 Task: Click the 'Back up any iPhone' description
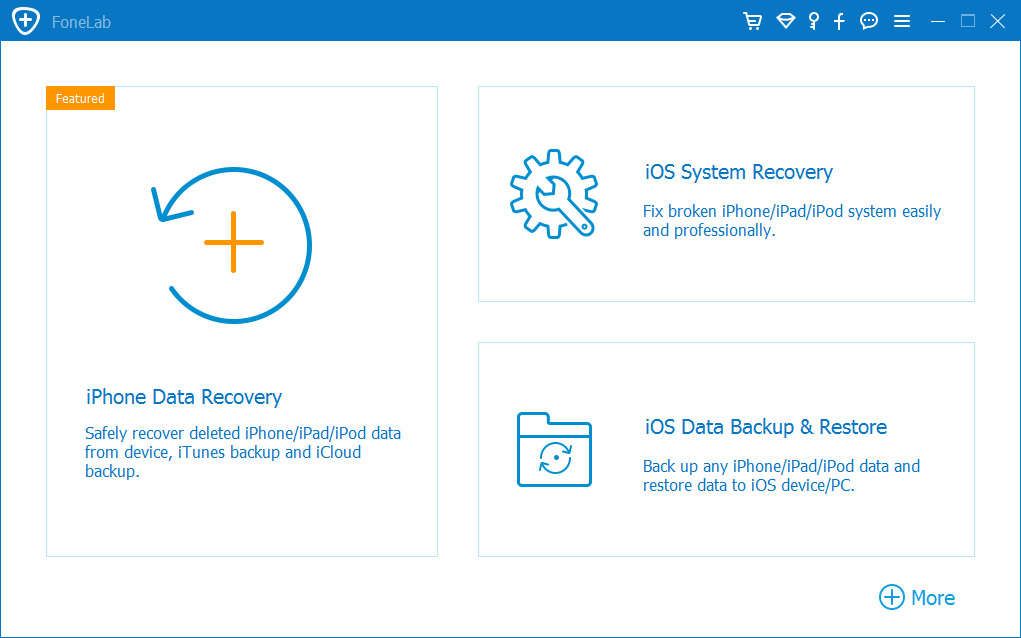[780, 475]
